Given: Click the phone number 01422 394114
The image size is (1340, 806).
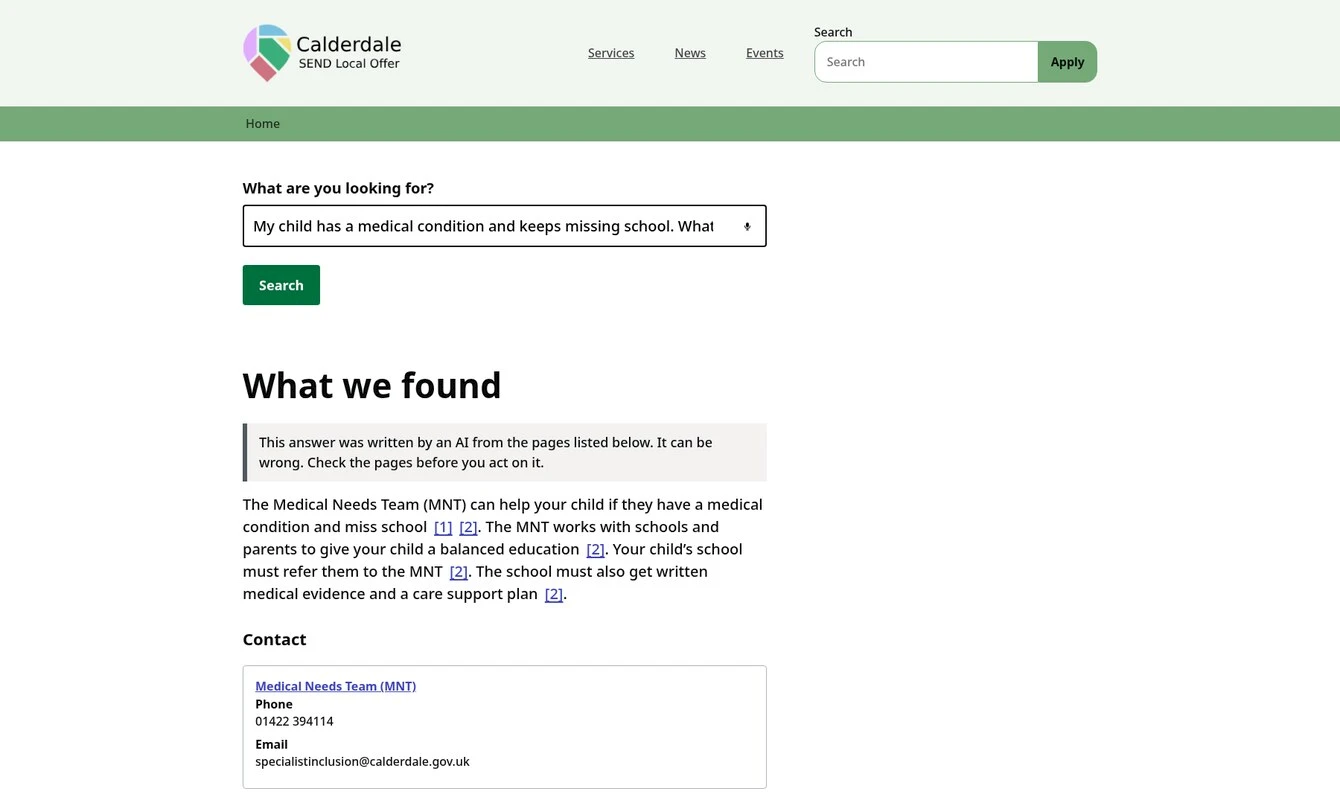Looking at the screenshot, I should [x=294, y=721].
